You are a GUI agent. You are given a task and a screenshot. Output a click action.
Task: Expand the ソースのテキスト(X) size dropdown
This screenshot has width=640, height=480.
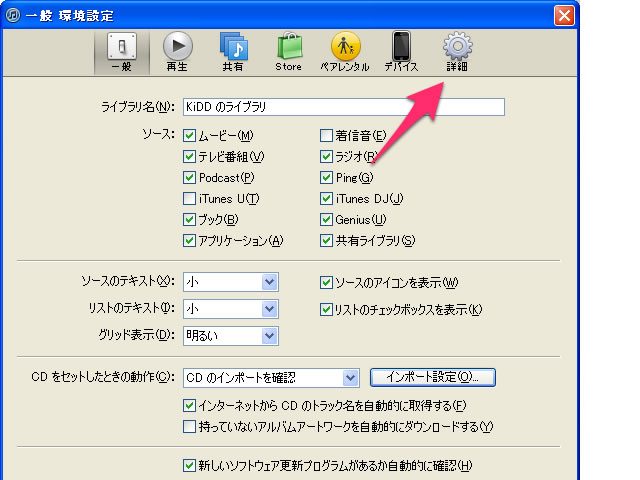(x=231, y=282)
